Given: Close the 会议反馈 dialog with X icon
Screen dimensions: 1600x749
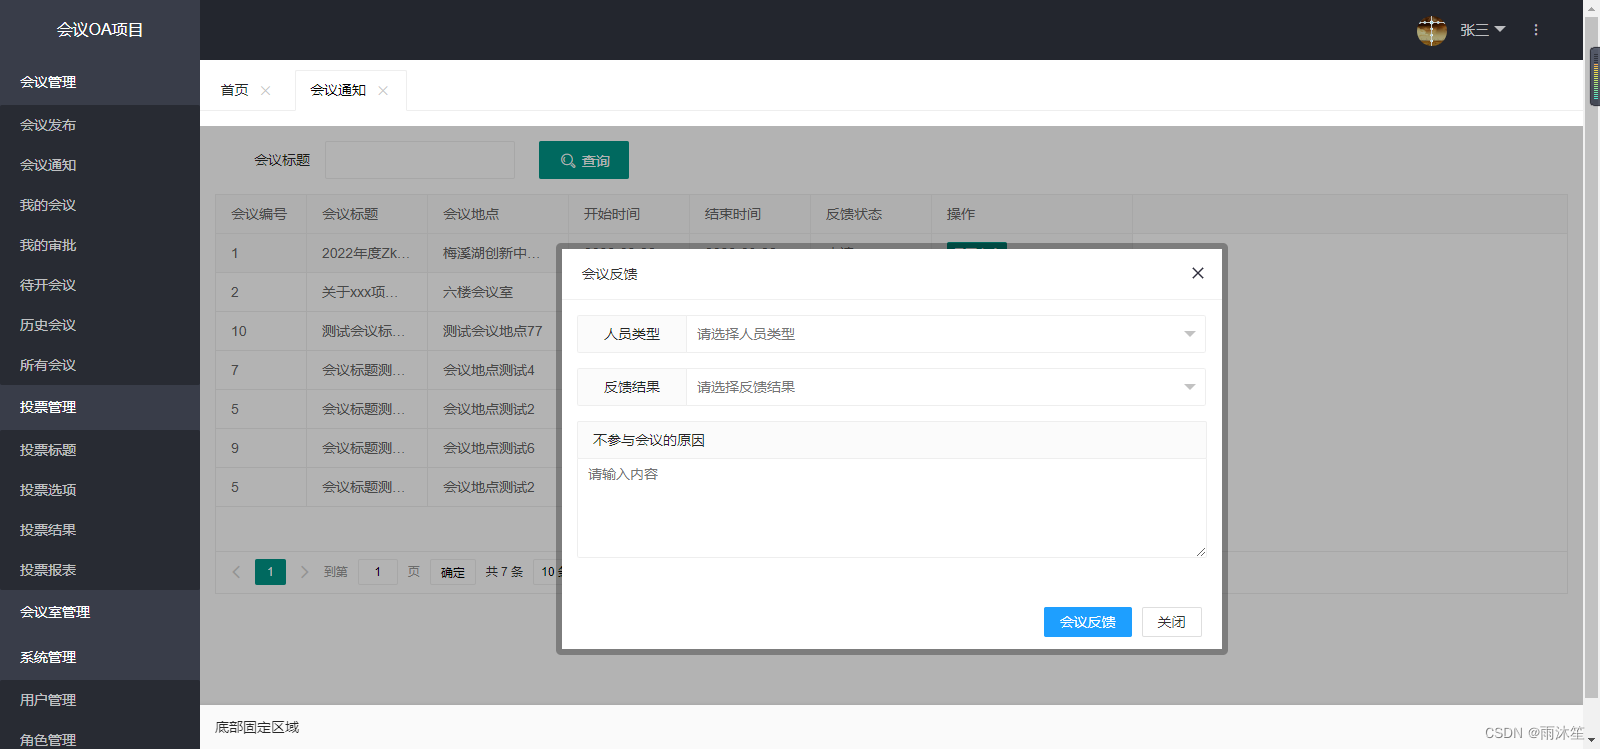Looking at the screenshot, I should (1197, 273).
